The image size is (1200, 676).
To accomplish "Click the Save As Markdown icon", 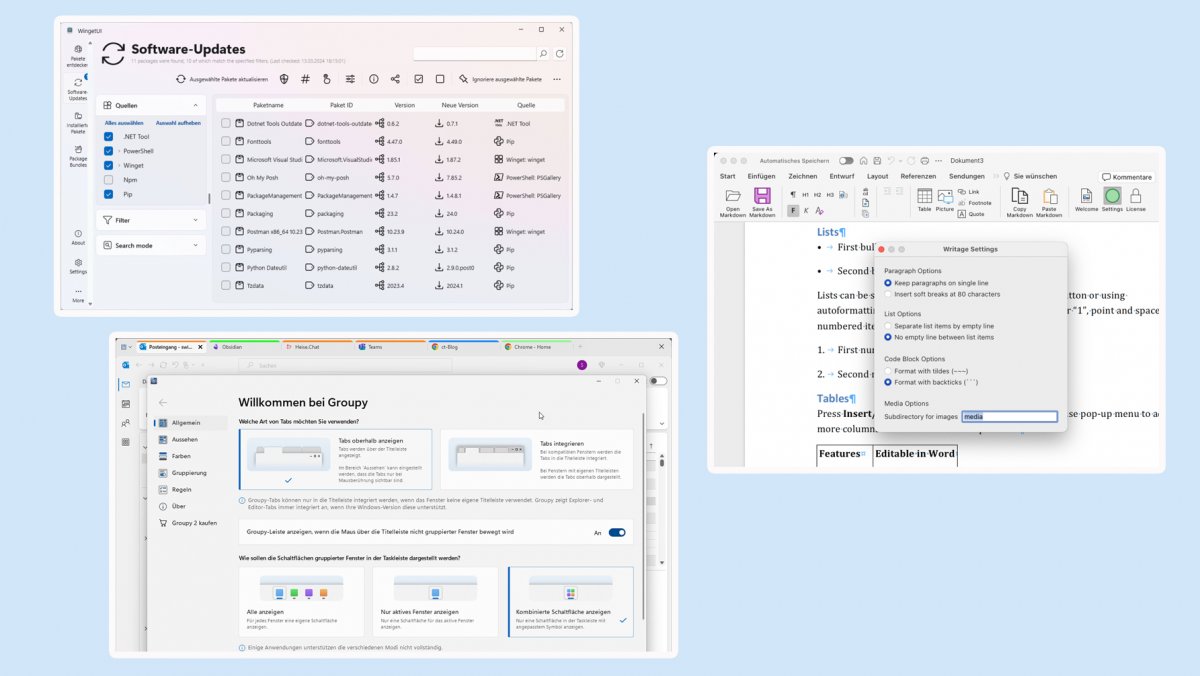I will pos(762,197).
